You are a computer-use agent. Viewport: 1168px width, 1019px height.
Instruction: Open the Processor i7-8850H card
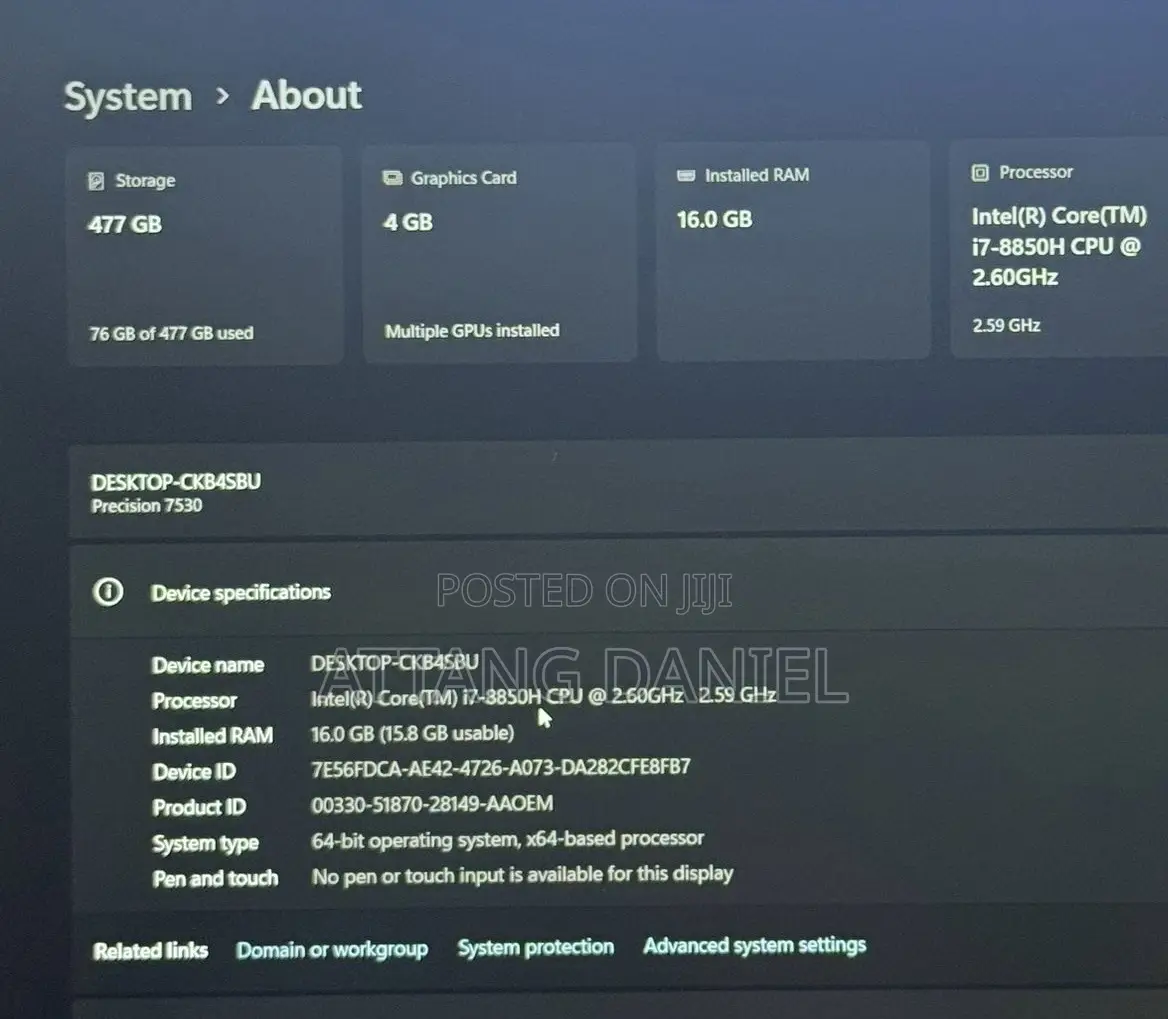click(1059, 249)
